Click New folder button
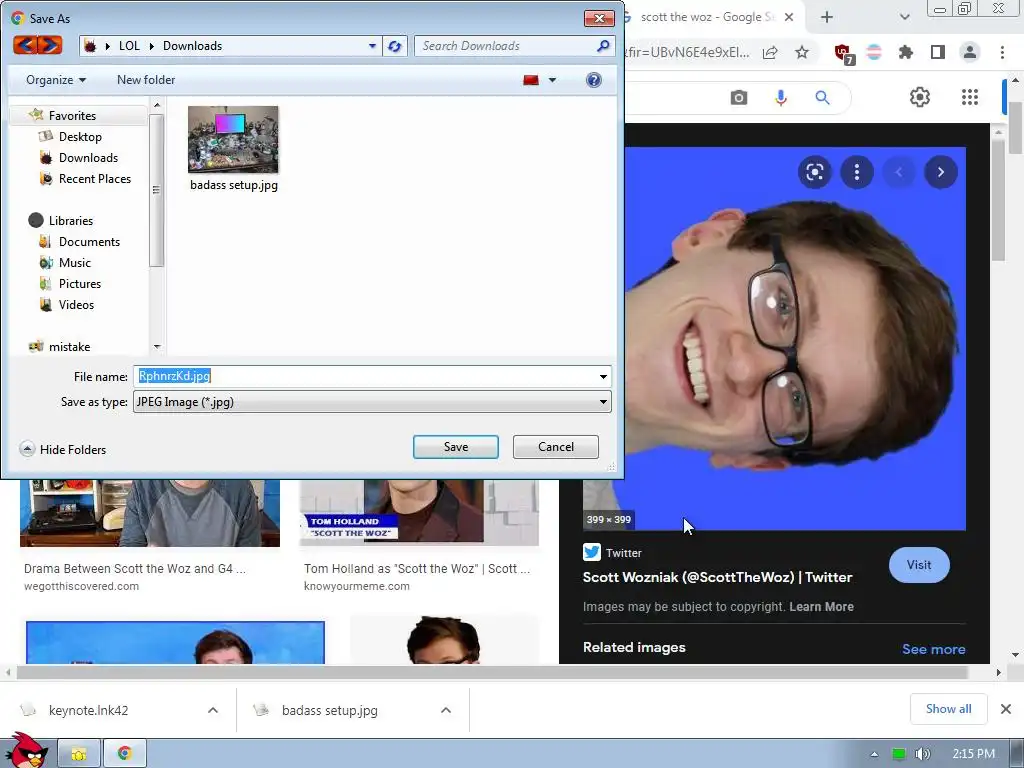The image size is (1024, 768). pos(146,80)
